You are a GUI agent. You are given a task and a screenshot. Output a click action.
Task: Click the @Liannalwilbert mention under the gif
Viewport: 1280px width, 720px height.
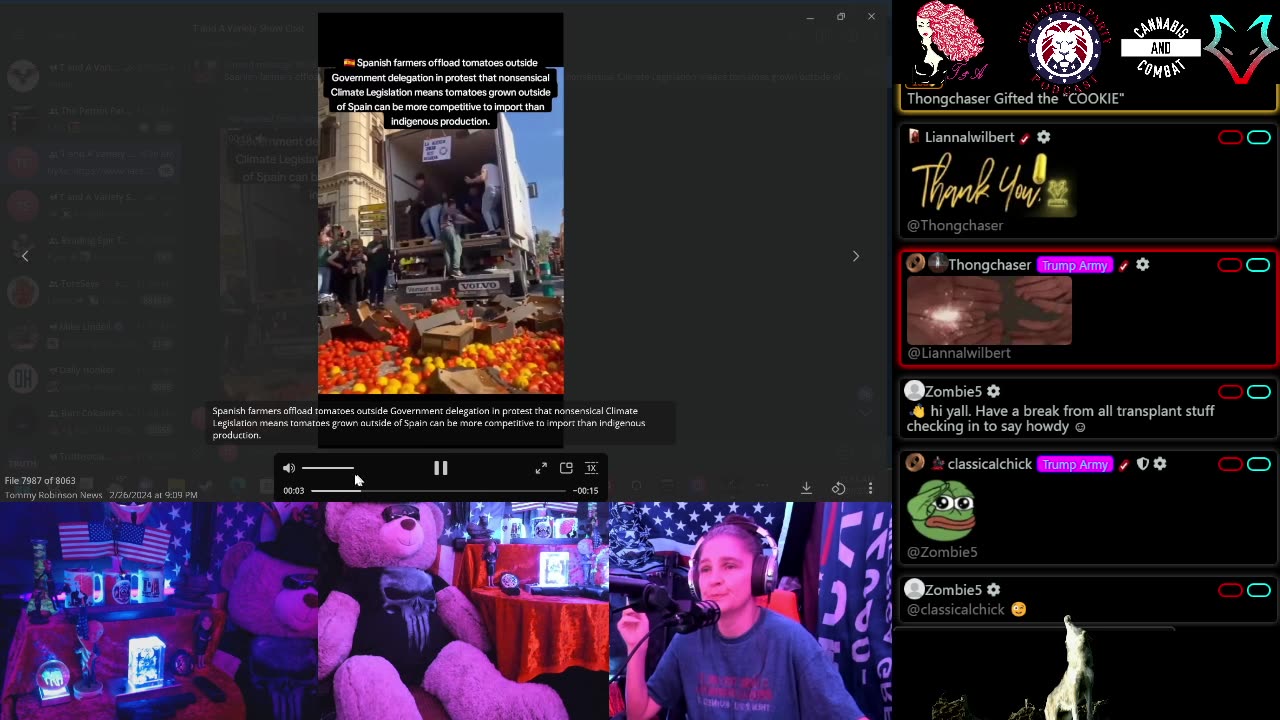click(x=959, y=353)
